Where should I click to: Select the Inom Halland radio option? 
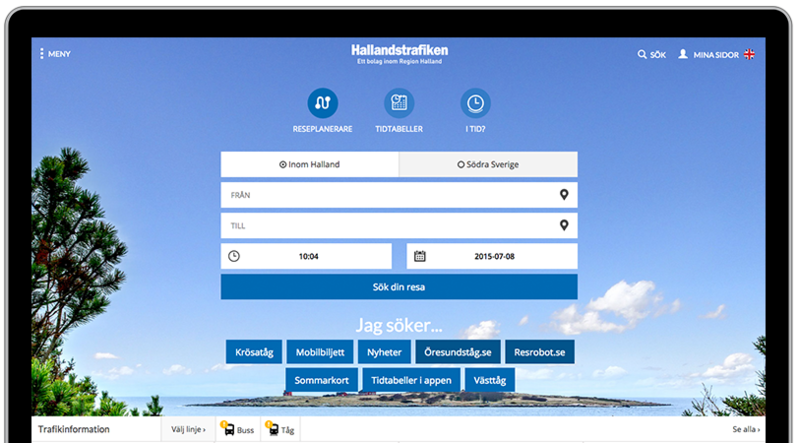coord(310,164)
